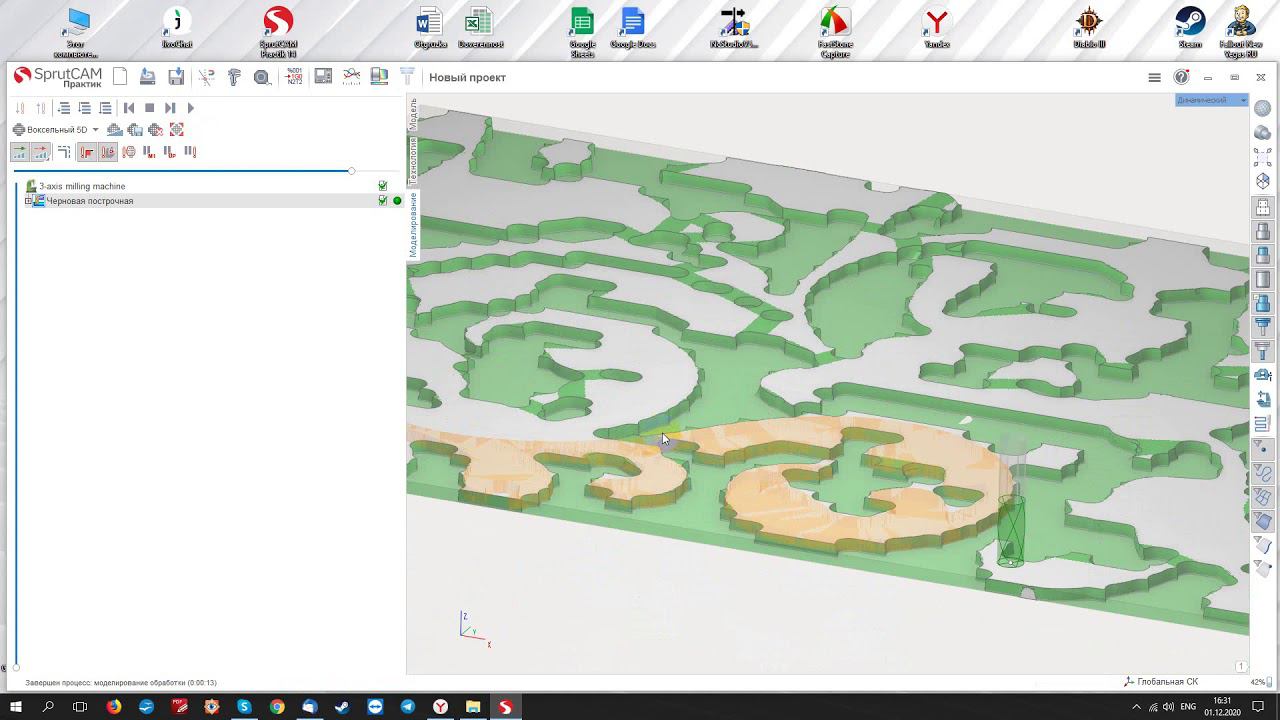Open the help question mark button
This screenshot has width=1280, height=720.
point(1181,77)
